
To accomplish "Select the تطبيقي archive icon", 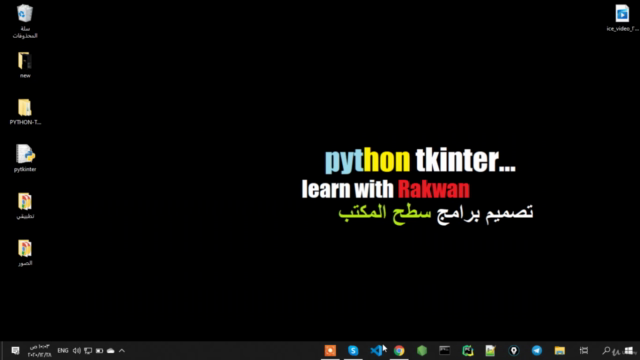I will point(25,206).
